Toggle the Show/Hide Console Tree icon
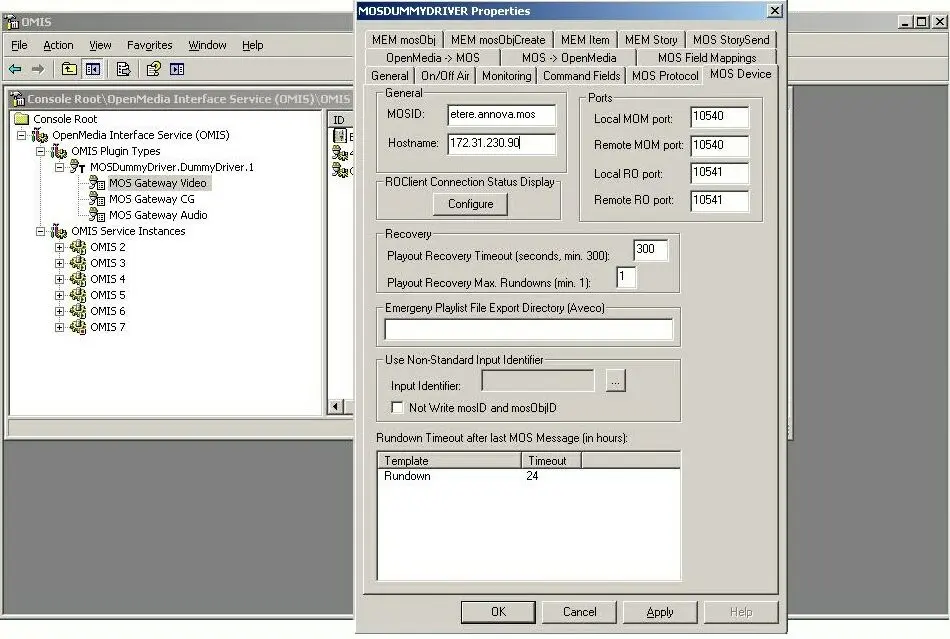This screenshot has width=950, height=639. (92, 69)
